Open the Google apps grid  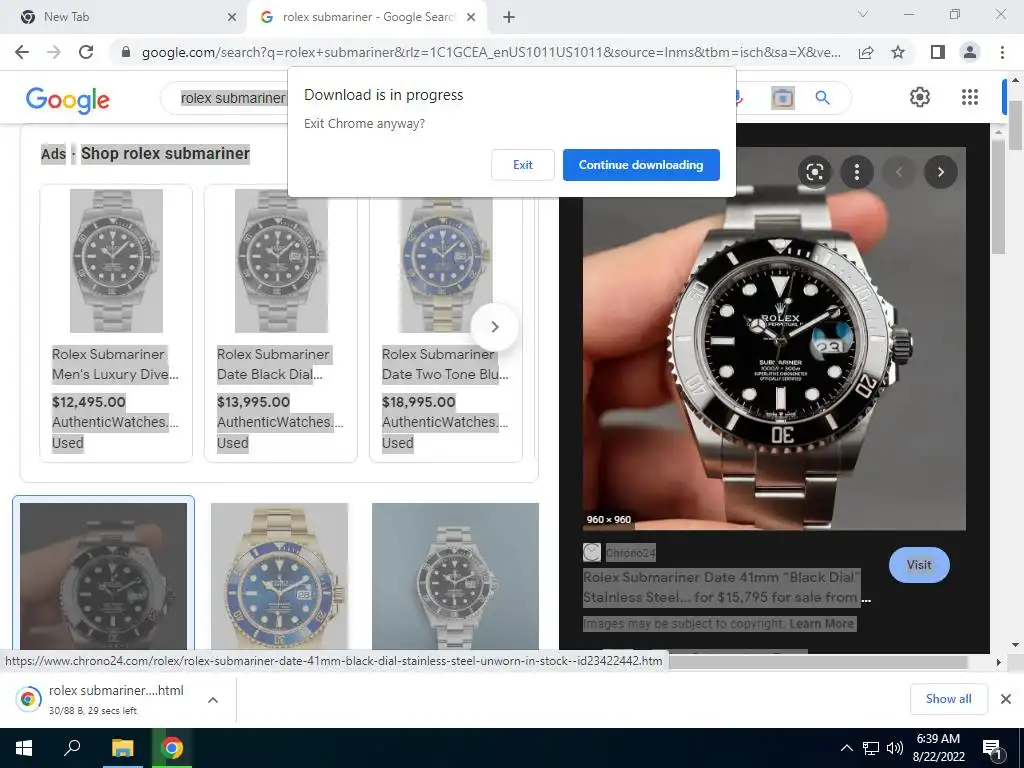(x=970, y=97)
